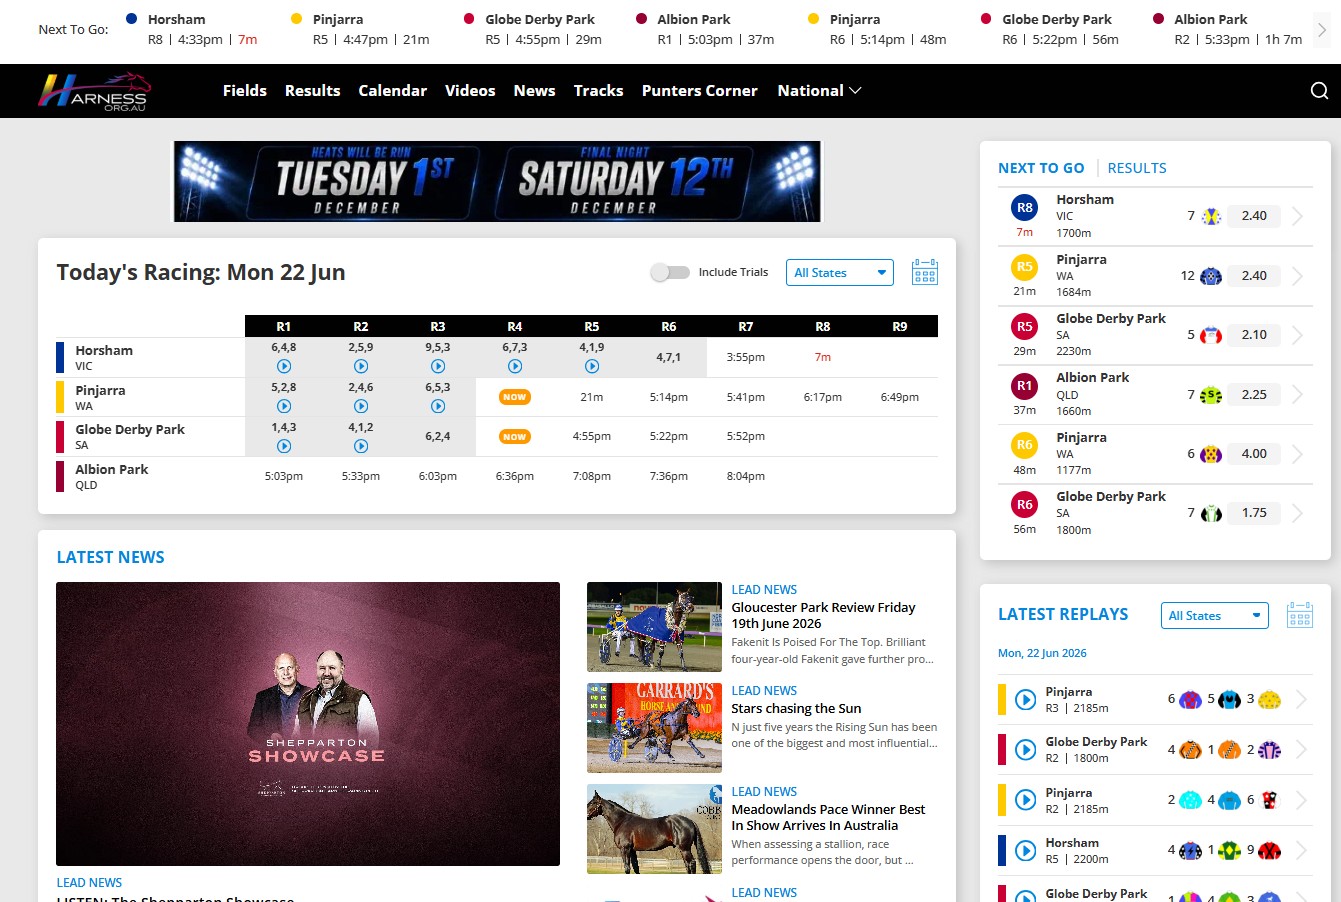Screen dimensions: 1341x902
Task: Play Horsham R5 2200m latest replay
Action: (1025, 851)
